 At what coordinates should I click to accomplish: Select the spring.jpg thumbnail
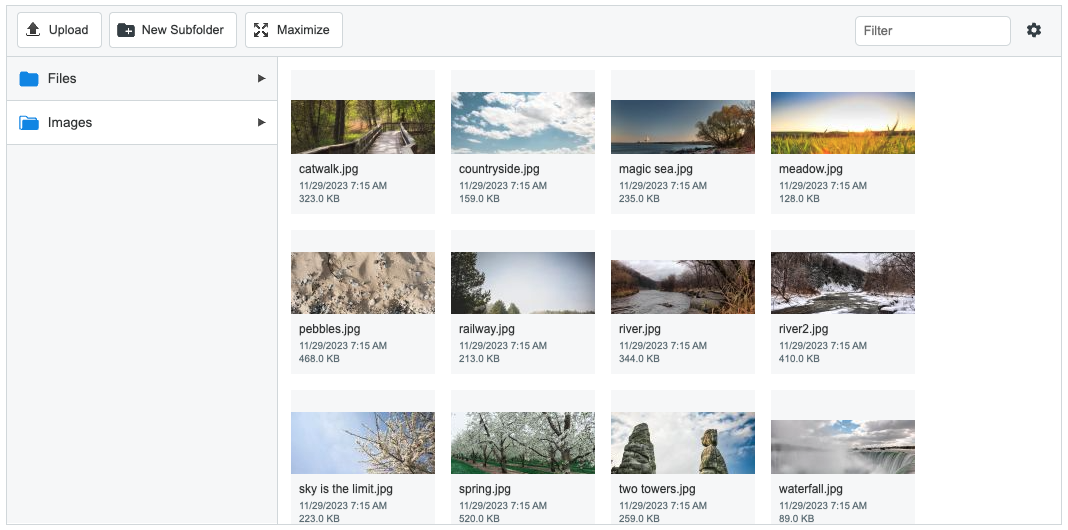[x=523, y=443]
